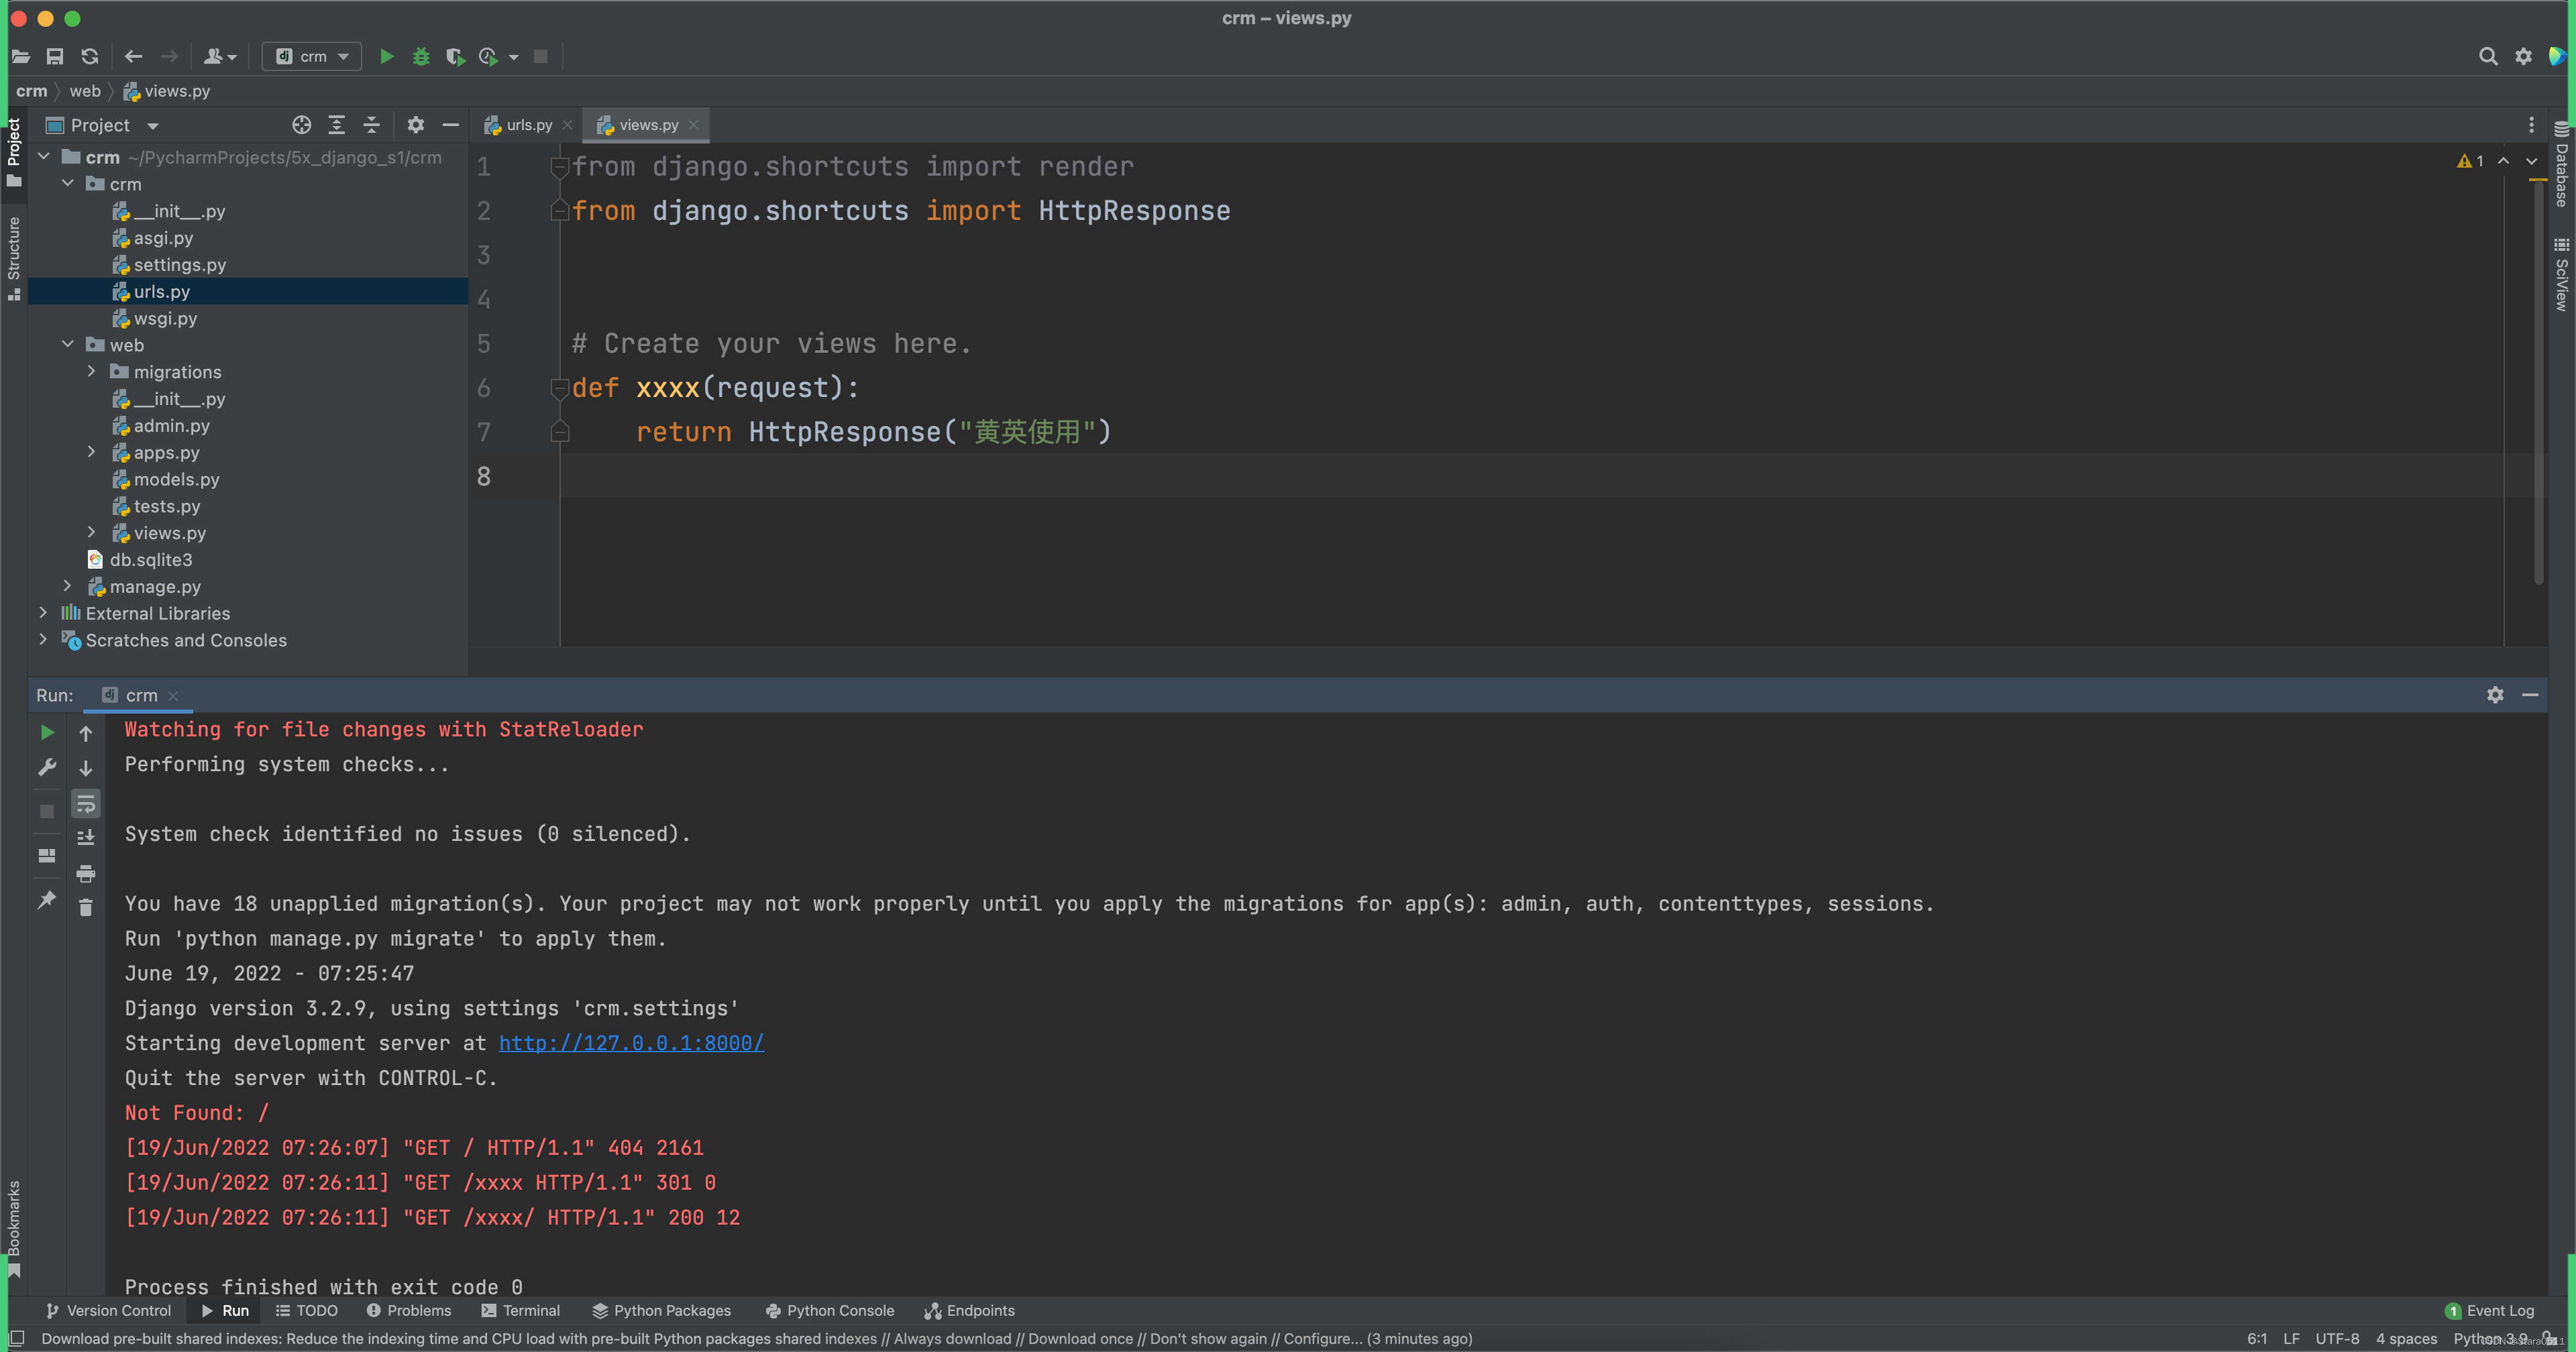Toggle SciView tool window on right stripe

point(2561,275)
